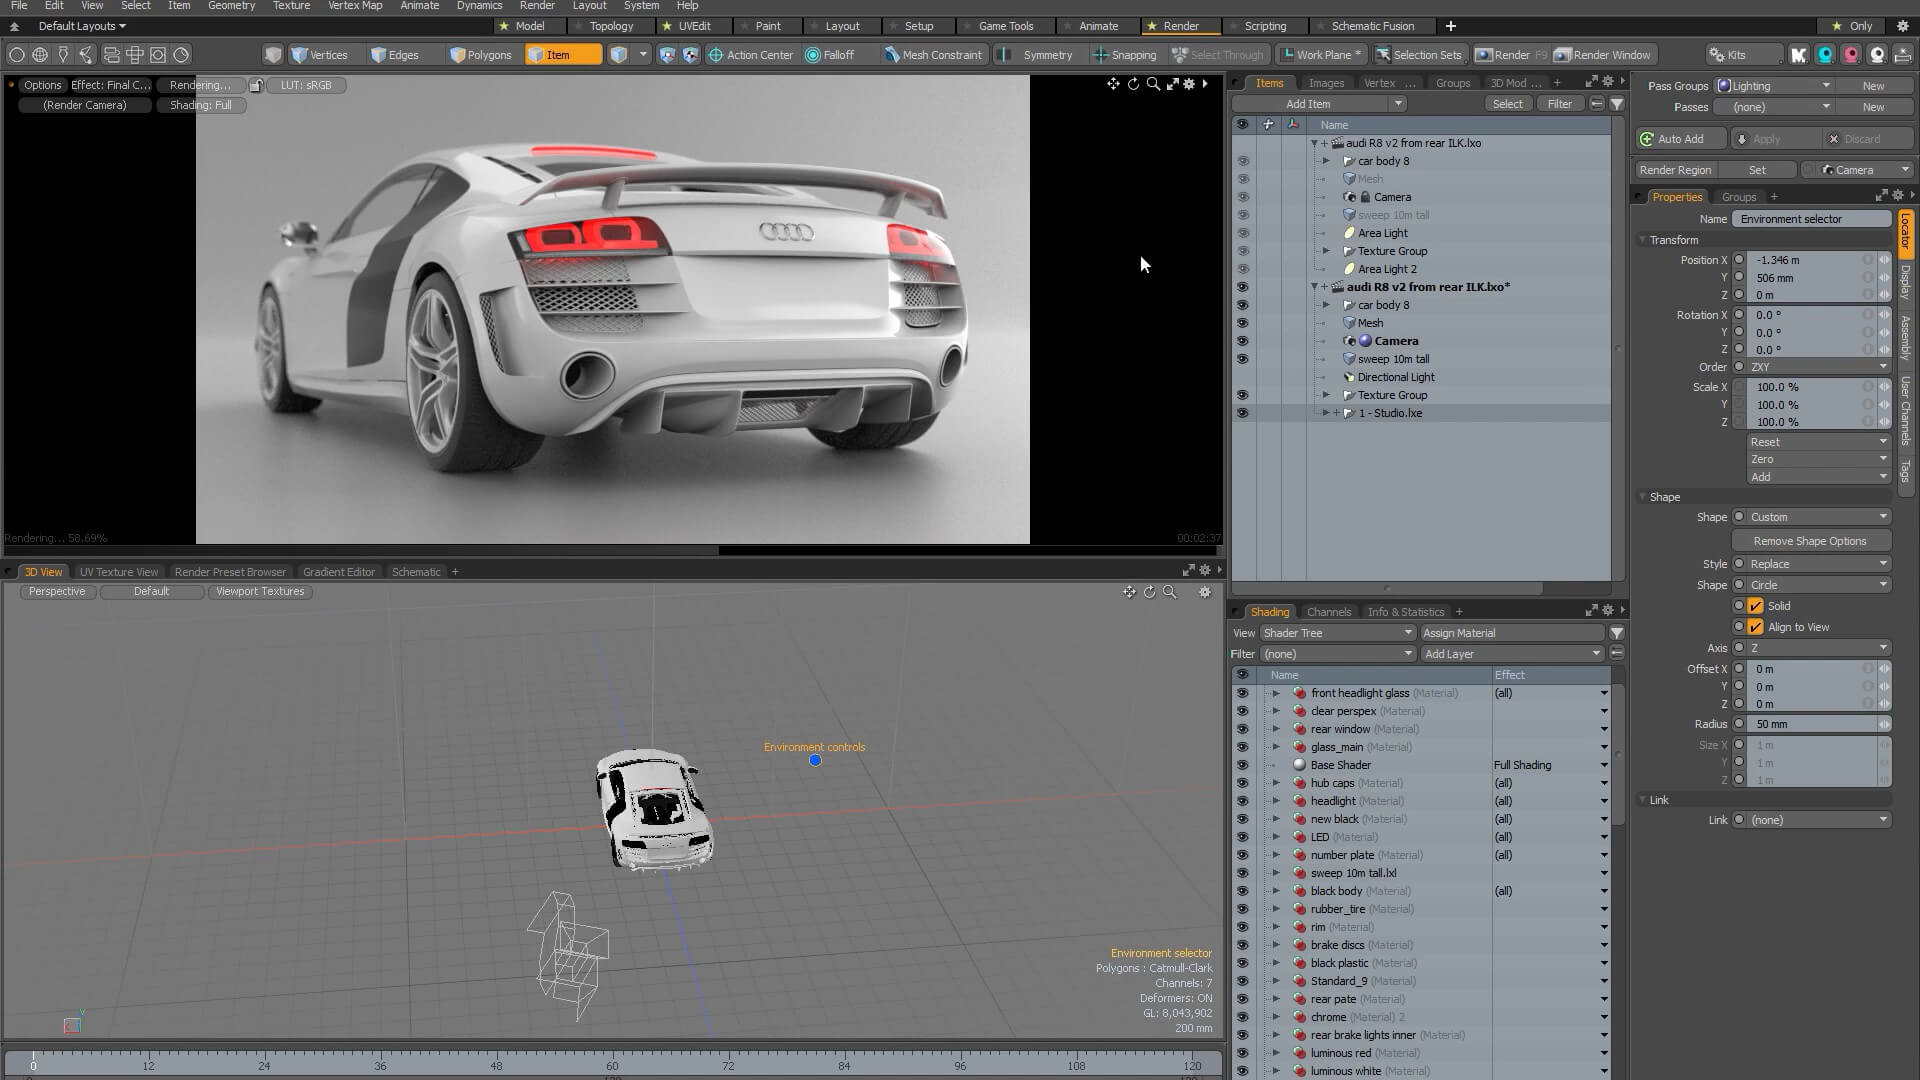
Task: Click Remove Shape Options button
Action: (x=1810, y=541)
